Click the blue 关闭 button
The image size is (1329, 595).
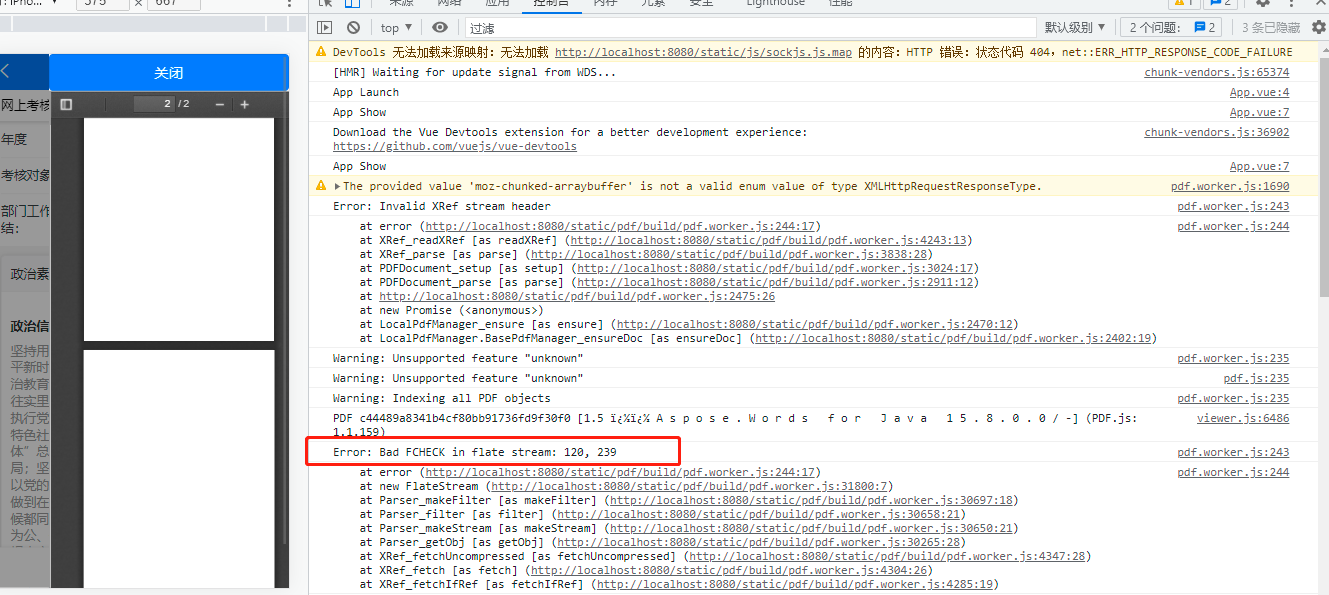tap(168, 73)
